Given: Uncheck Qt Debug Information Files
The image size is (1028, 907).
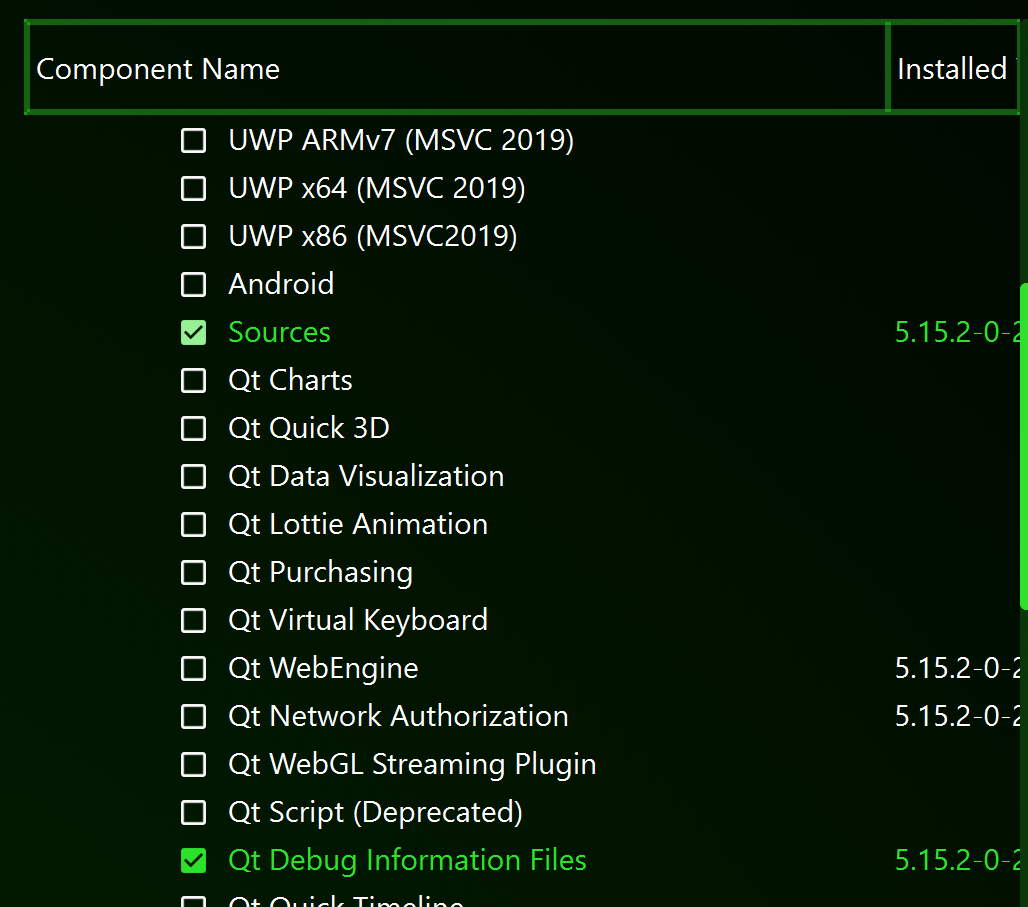Looking at the screenshot, I should (193, 860).
